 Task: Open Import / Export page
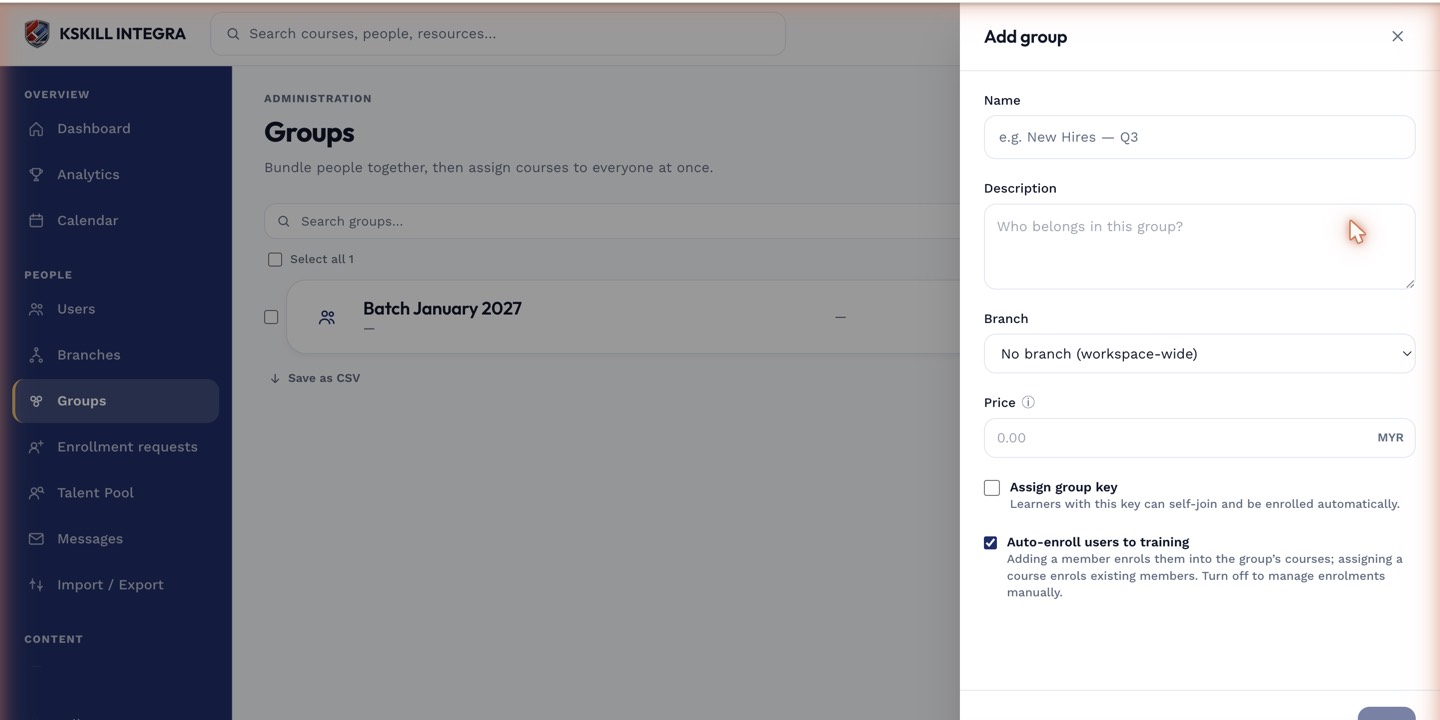tap(116, 585)
